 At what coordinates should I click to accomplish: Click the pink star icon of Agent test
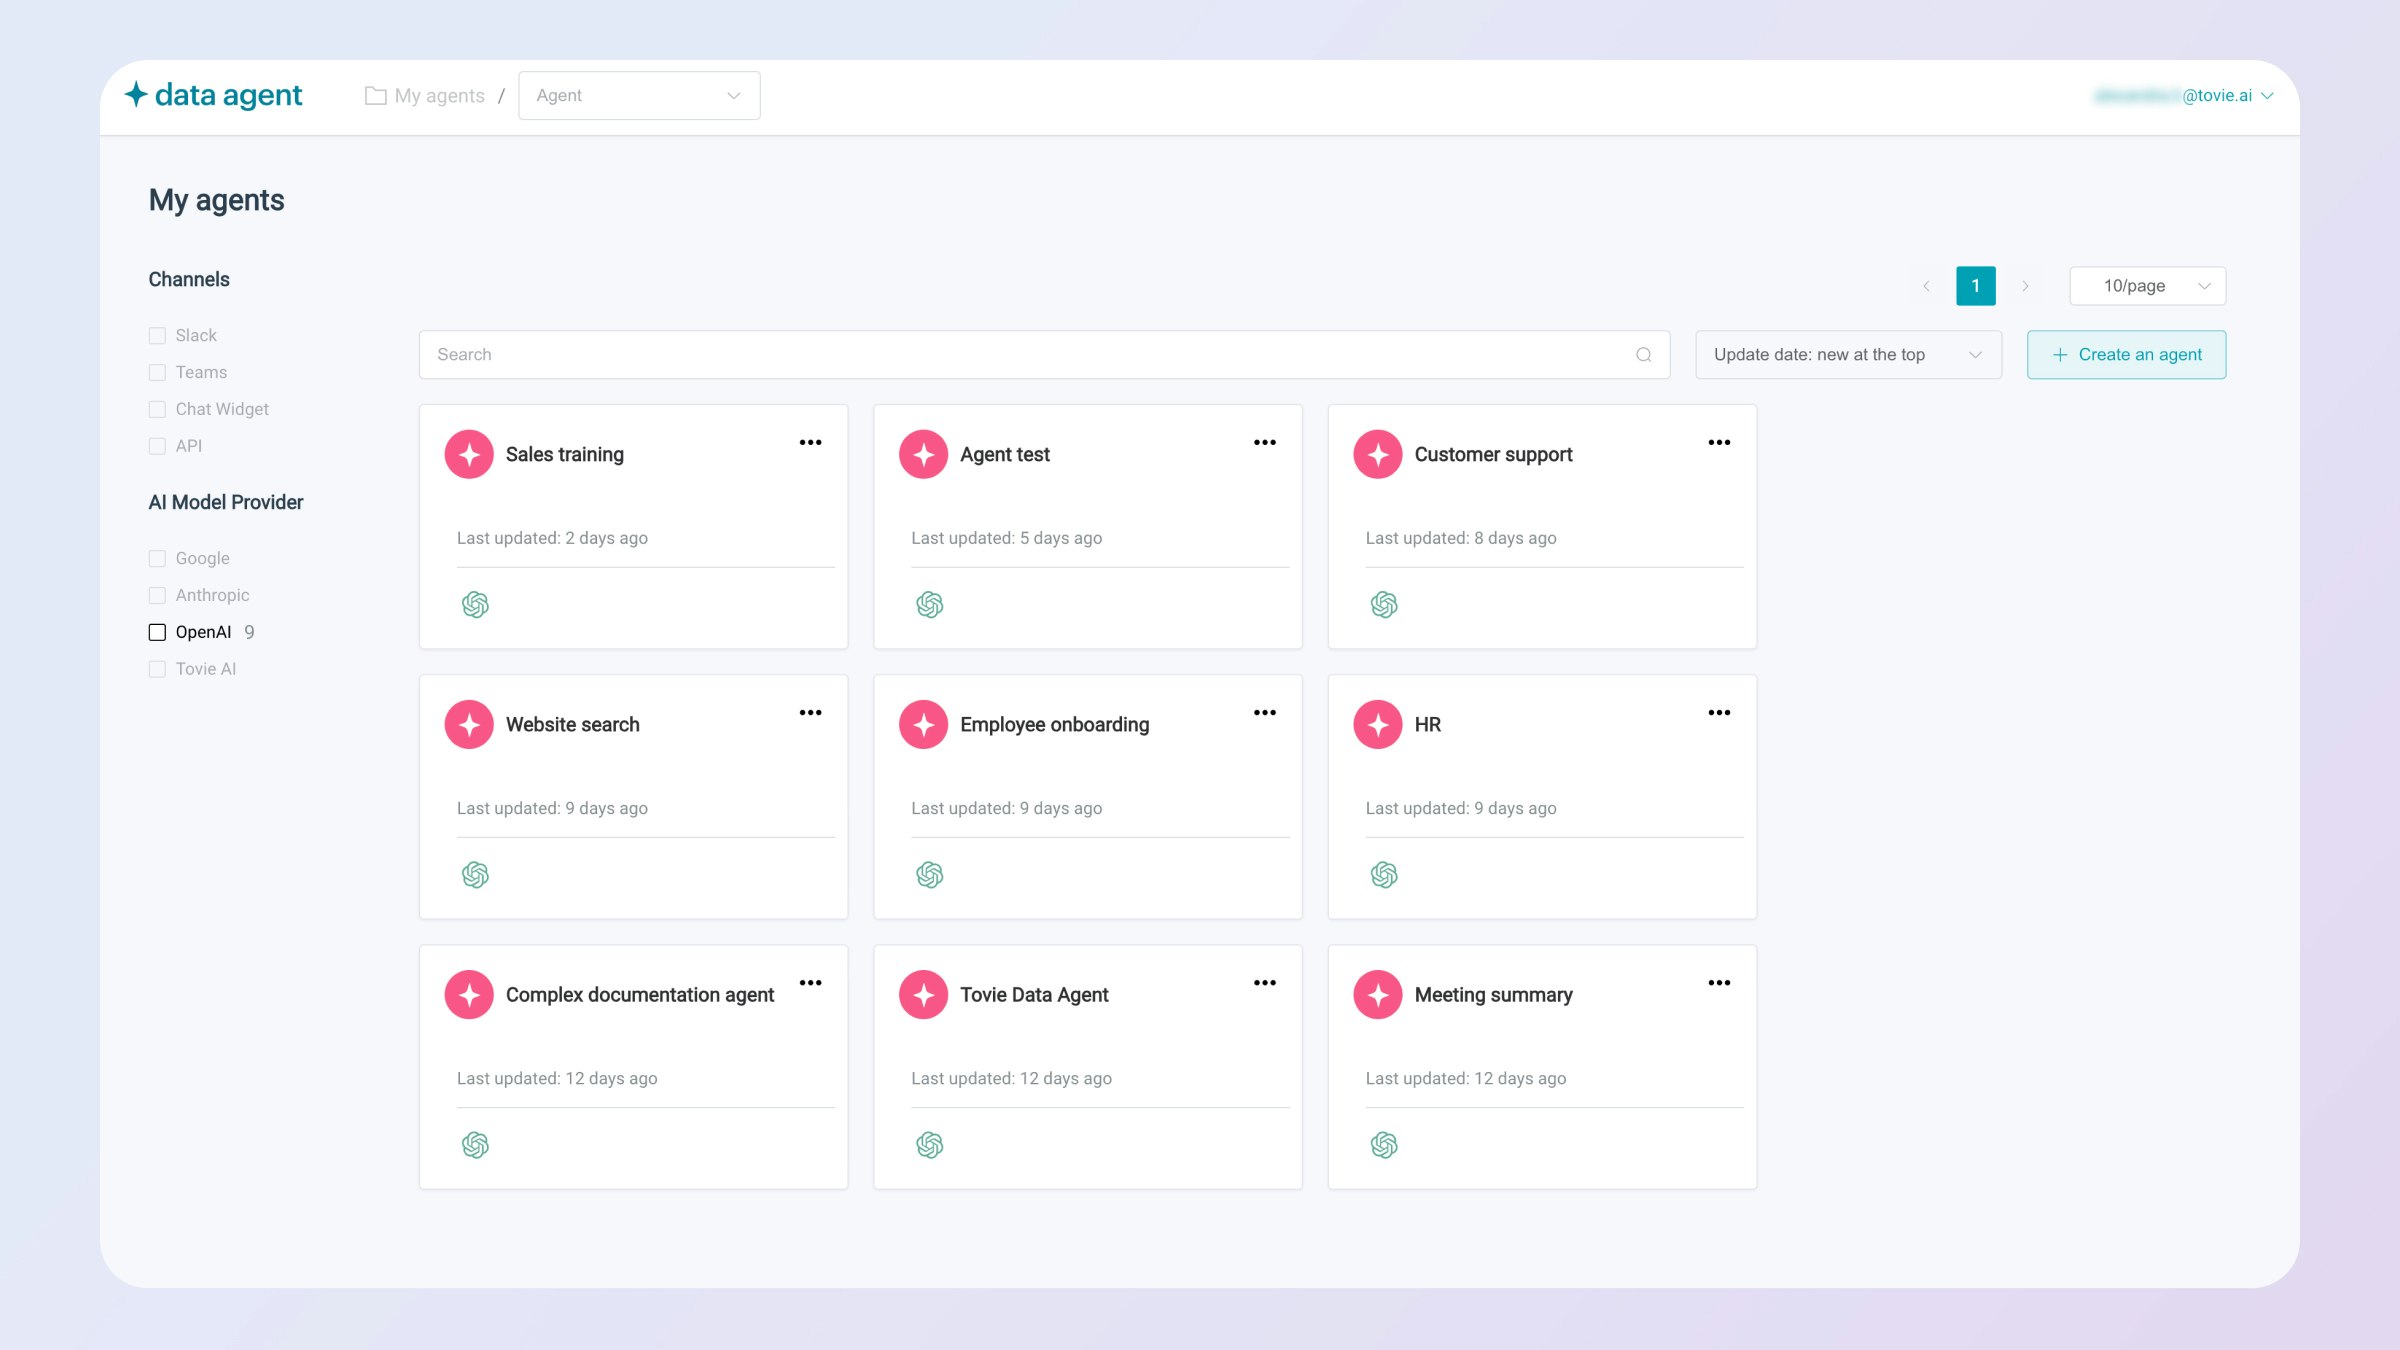click(x=923, y=454)
